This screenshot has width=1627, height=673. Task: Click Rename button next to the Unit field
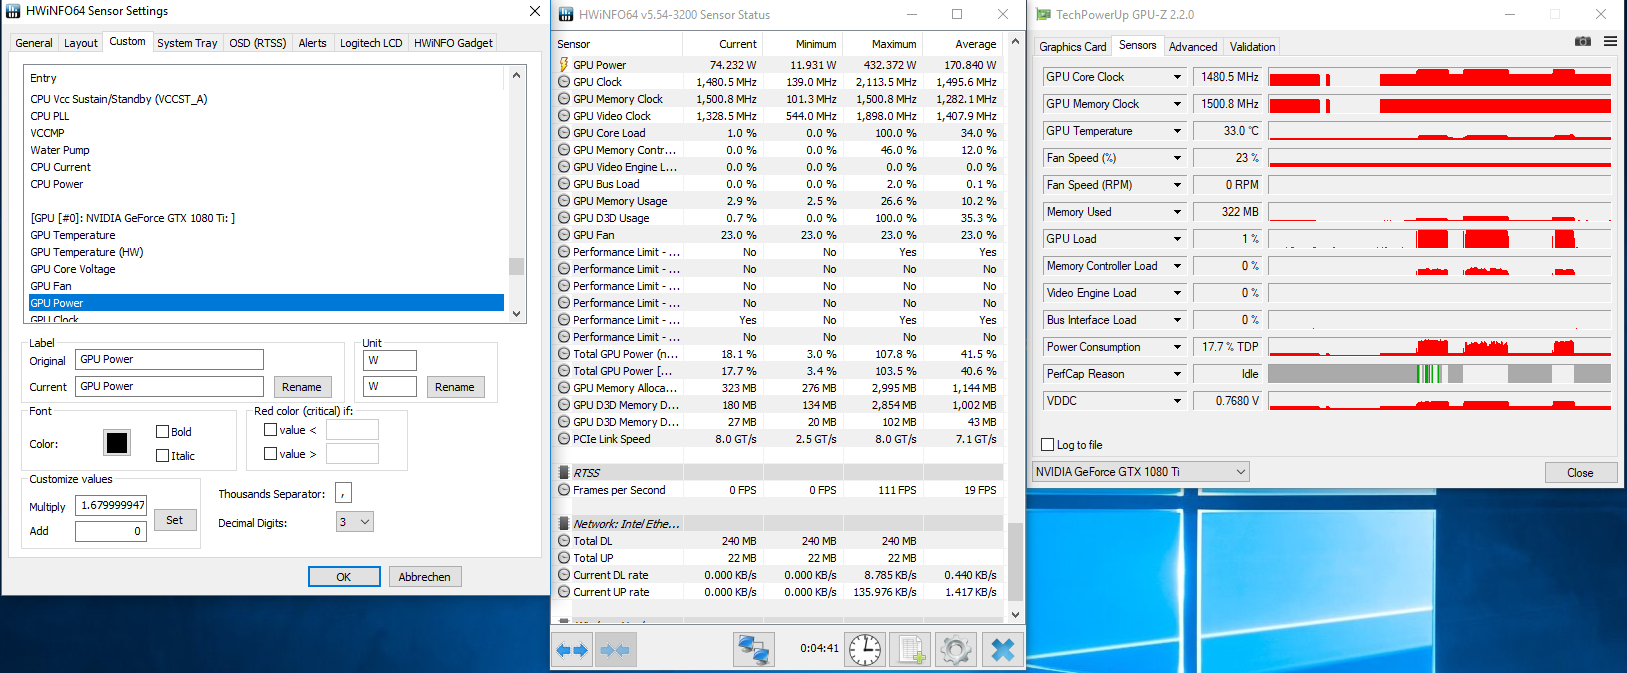[x=455, y=387]
